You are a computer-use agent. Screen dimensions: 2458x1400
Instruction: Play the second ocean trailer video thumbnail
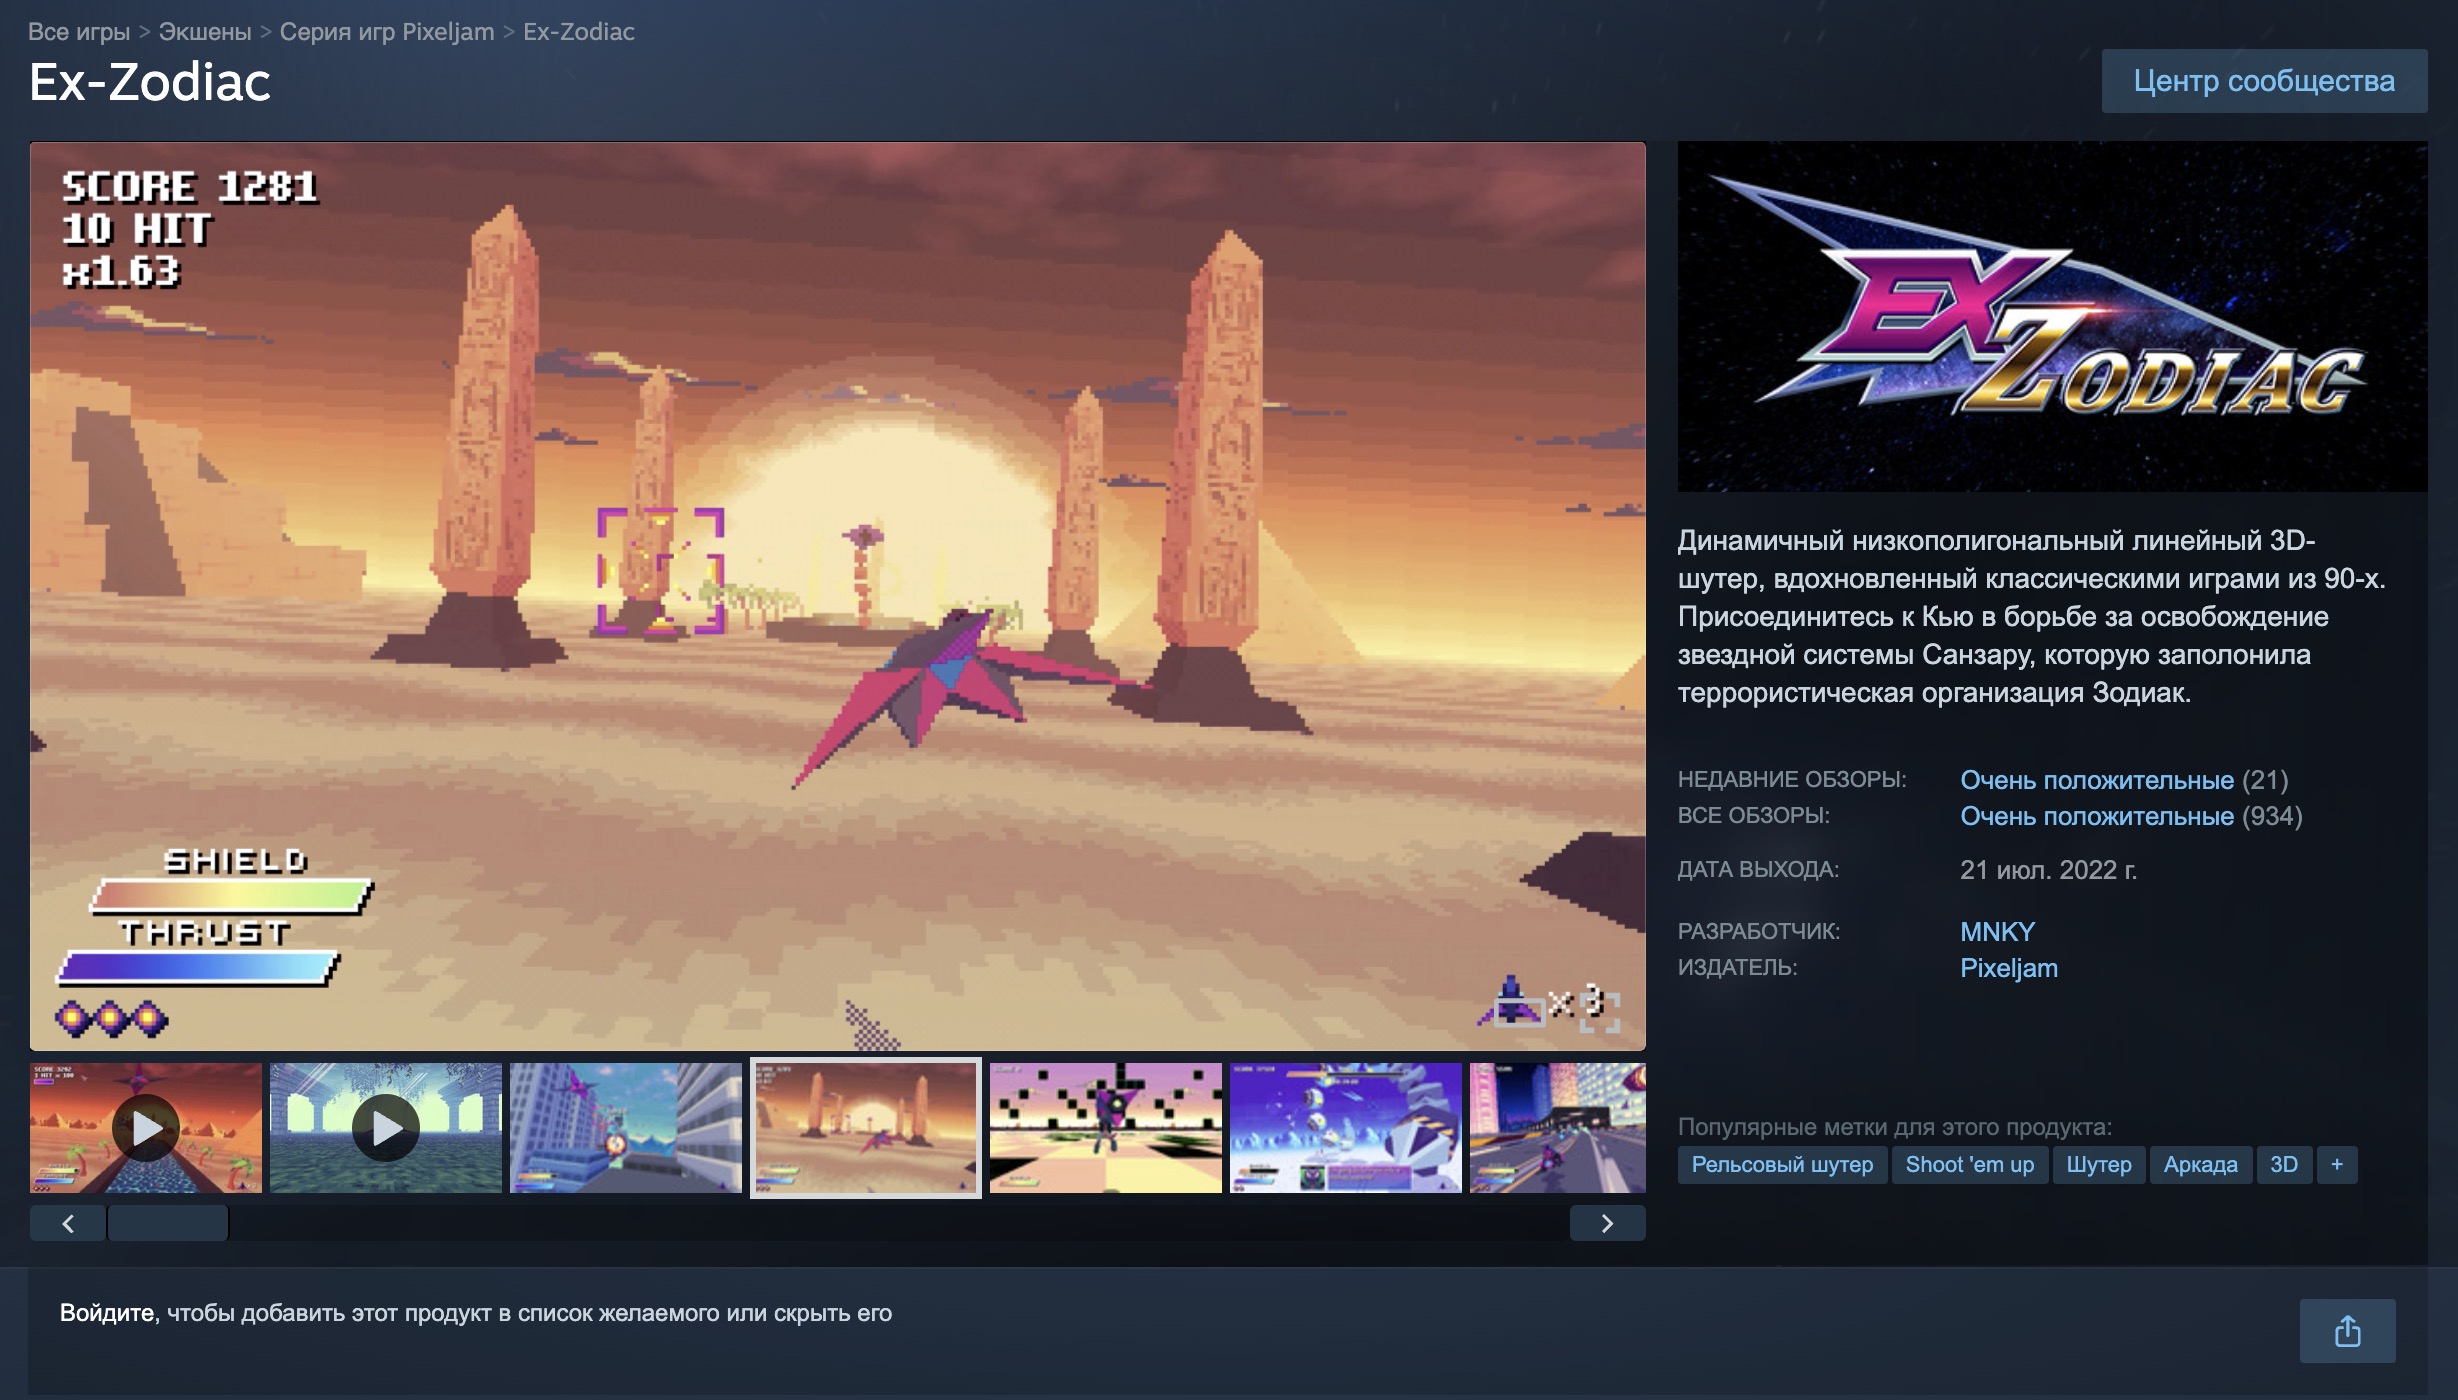click(386, 1128)
